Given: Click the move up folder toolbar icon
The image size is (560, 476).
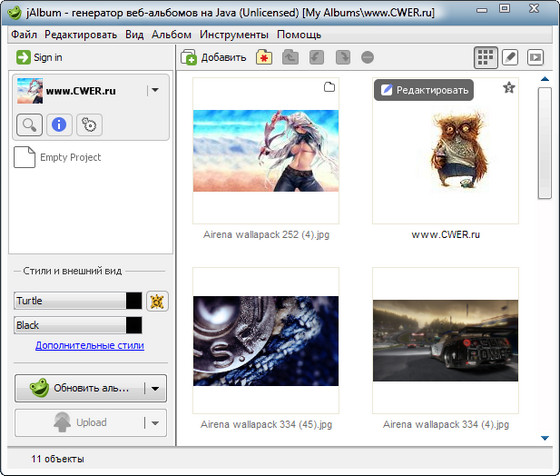Looking at the screenshot, I should (290, 57).
